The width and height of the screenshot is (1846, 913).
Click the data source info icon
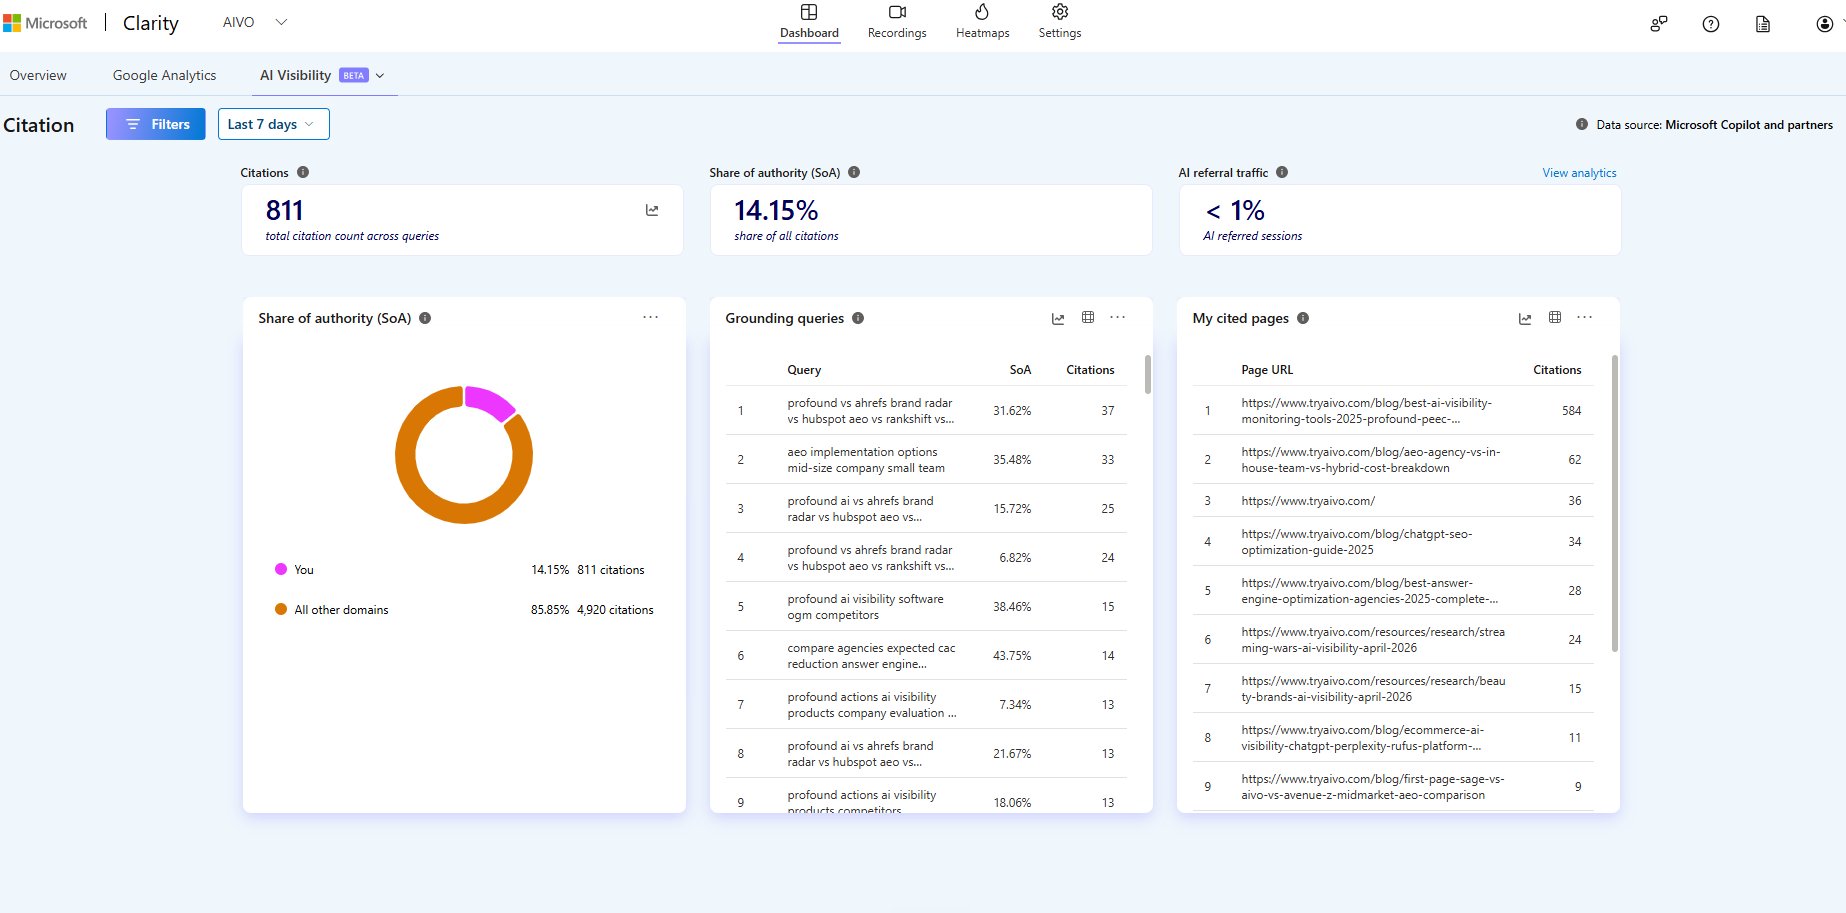1582,124
